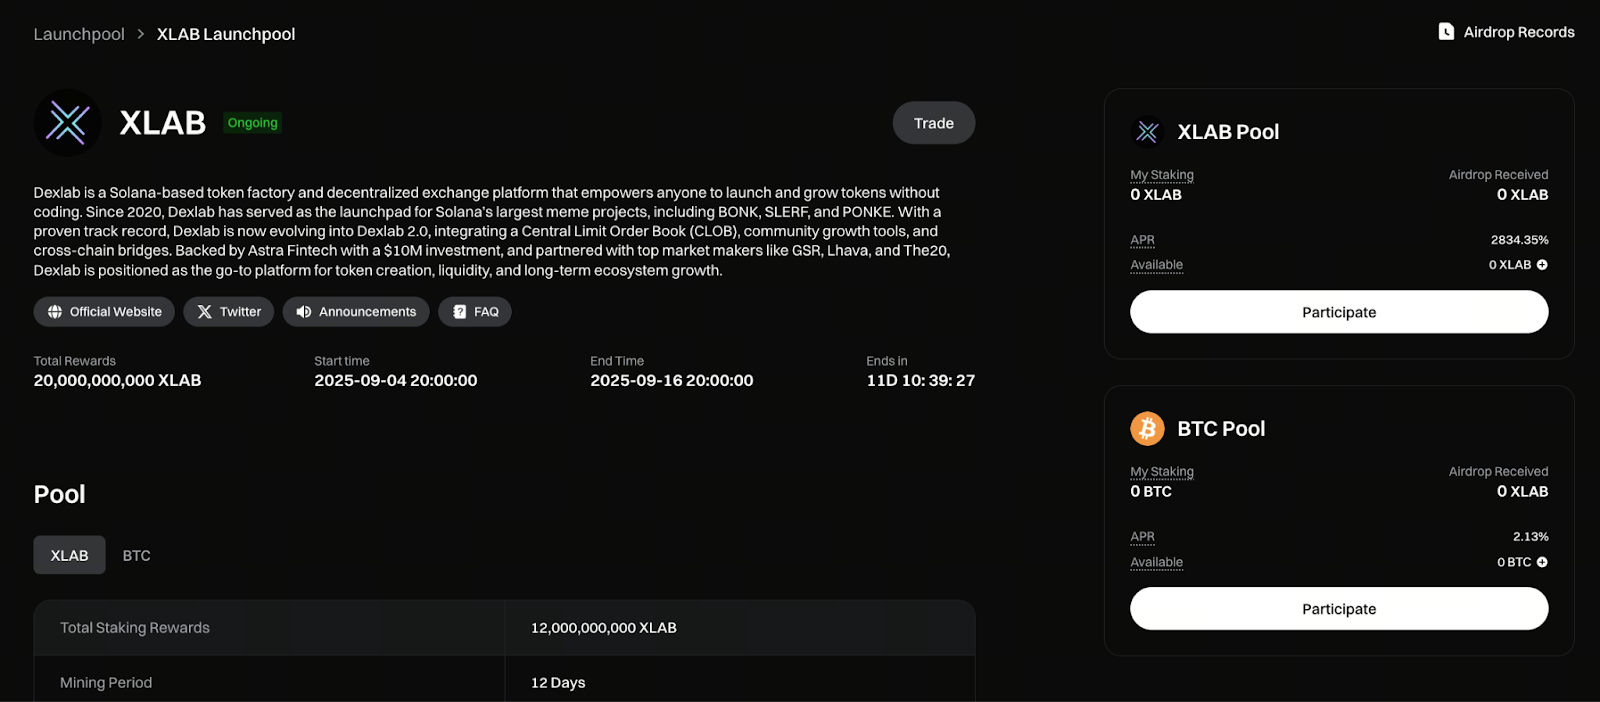Click the globe icon for Official Website
Image resolution: width=1600 pixels, height=702 pixels.
pyautogui.click(x=55, y=312)
